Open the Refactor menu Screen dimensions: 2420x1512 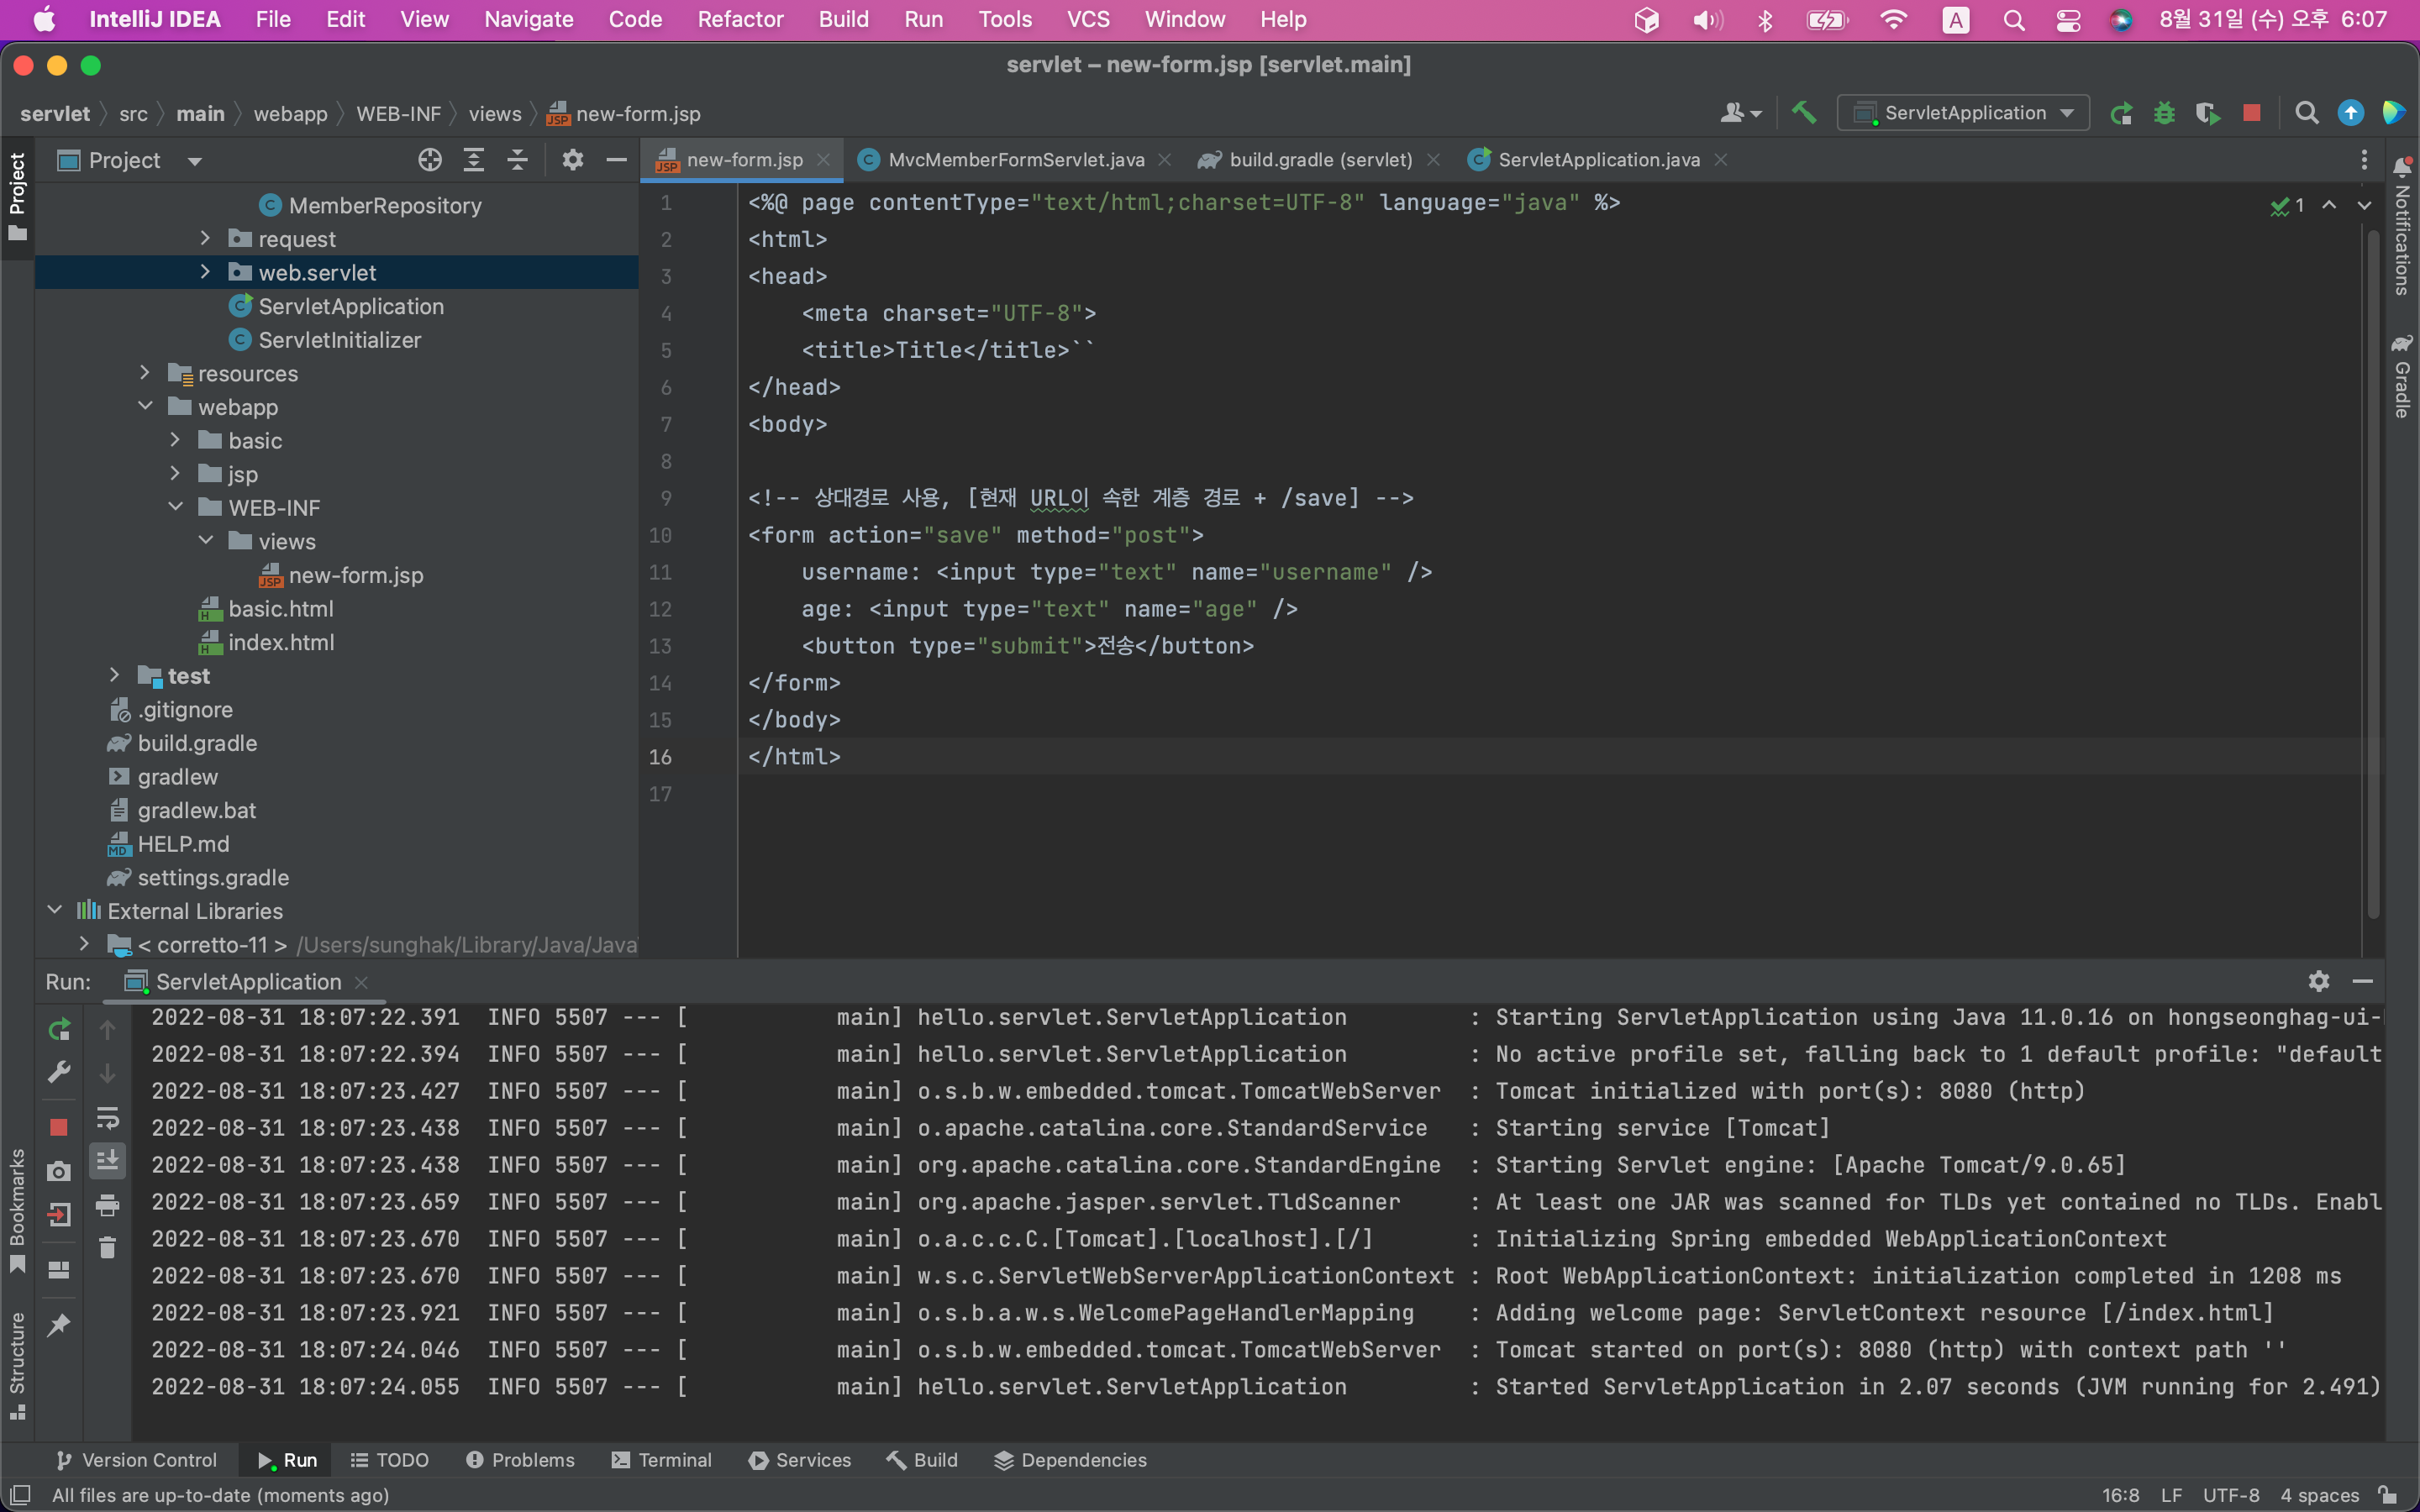tap(740, 20)
